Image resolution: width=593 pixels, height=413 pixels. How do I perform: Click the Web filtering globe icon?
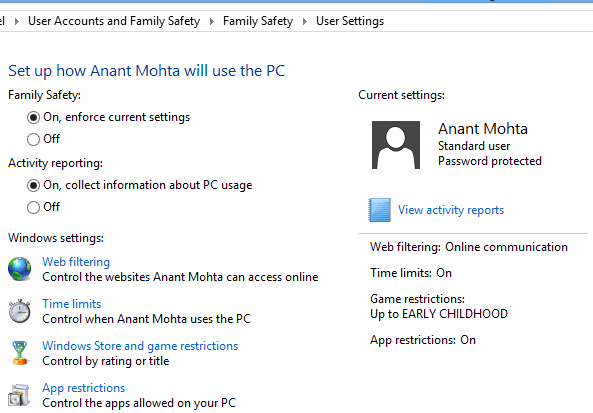pos(20,269)
